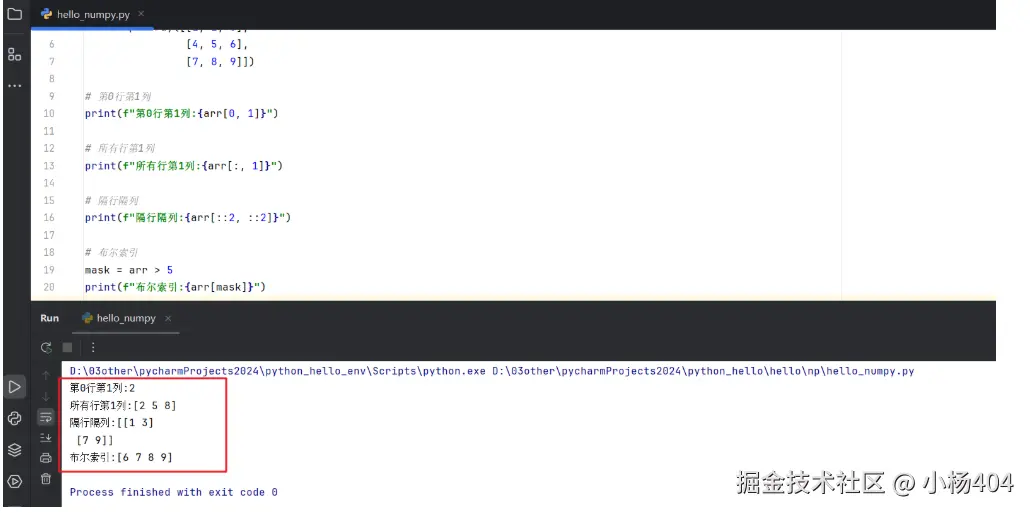Clear console with the trash icon

[x=46, y=479]
